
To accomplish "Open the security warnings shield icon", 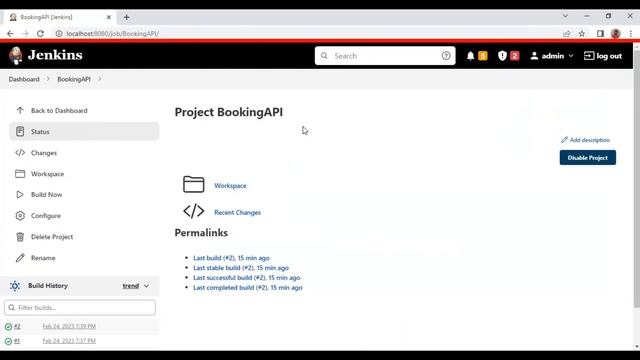I will [x=502, y=56].
